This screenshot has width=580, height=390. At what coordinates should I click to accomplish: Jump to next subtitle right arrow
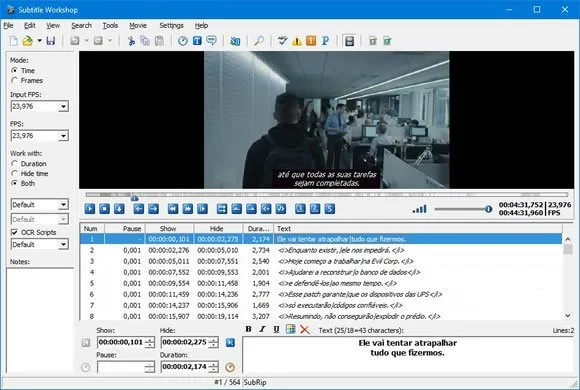click(x=153, y=209)
